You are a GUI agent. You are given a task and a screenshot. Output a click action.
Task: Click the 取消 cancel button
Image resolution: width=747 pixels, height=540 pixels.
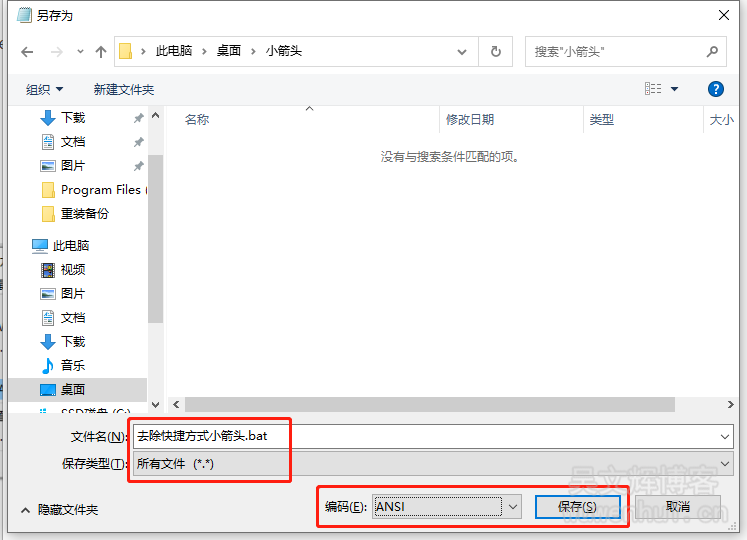coord(677,507)
